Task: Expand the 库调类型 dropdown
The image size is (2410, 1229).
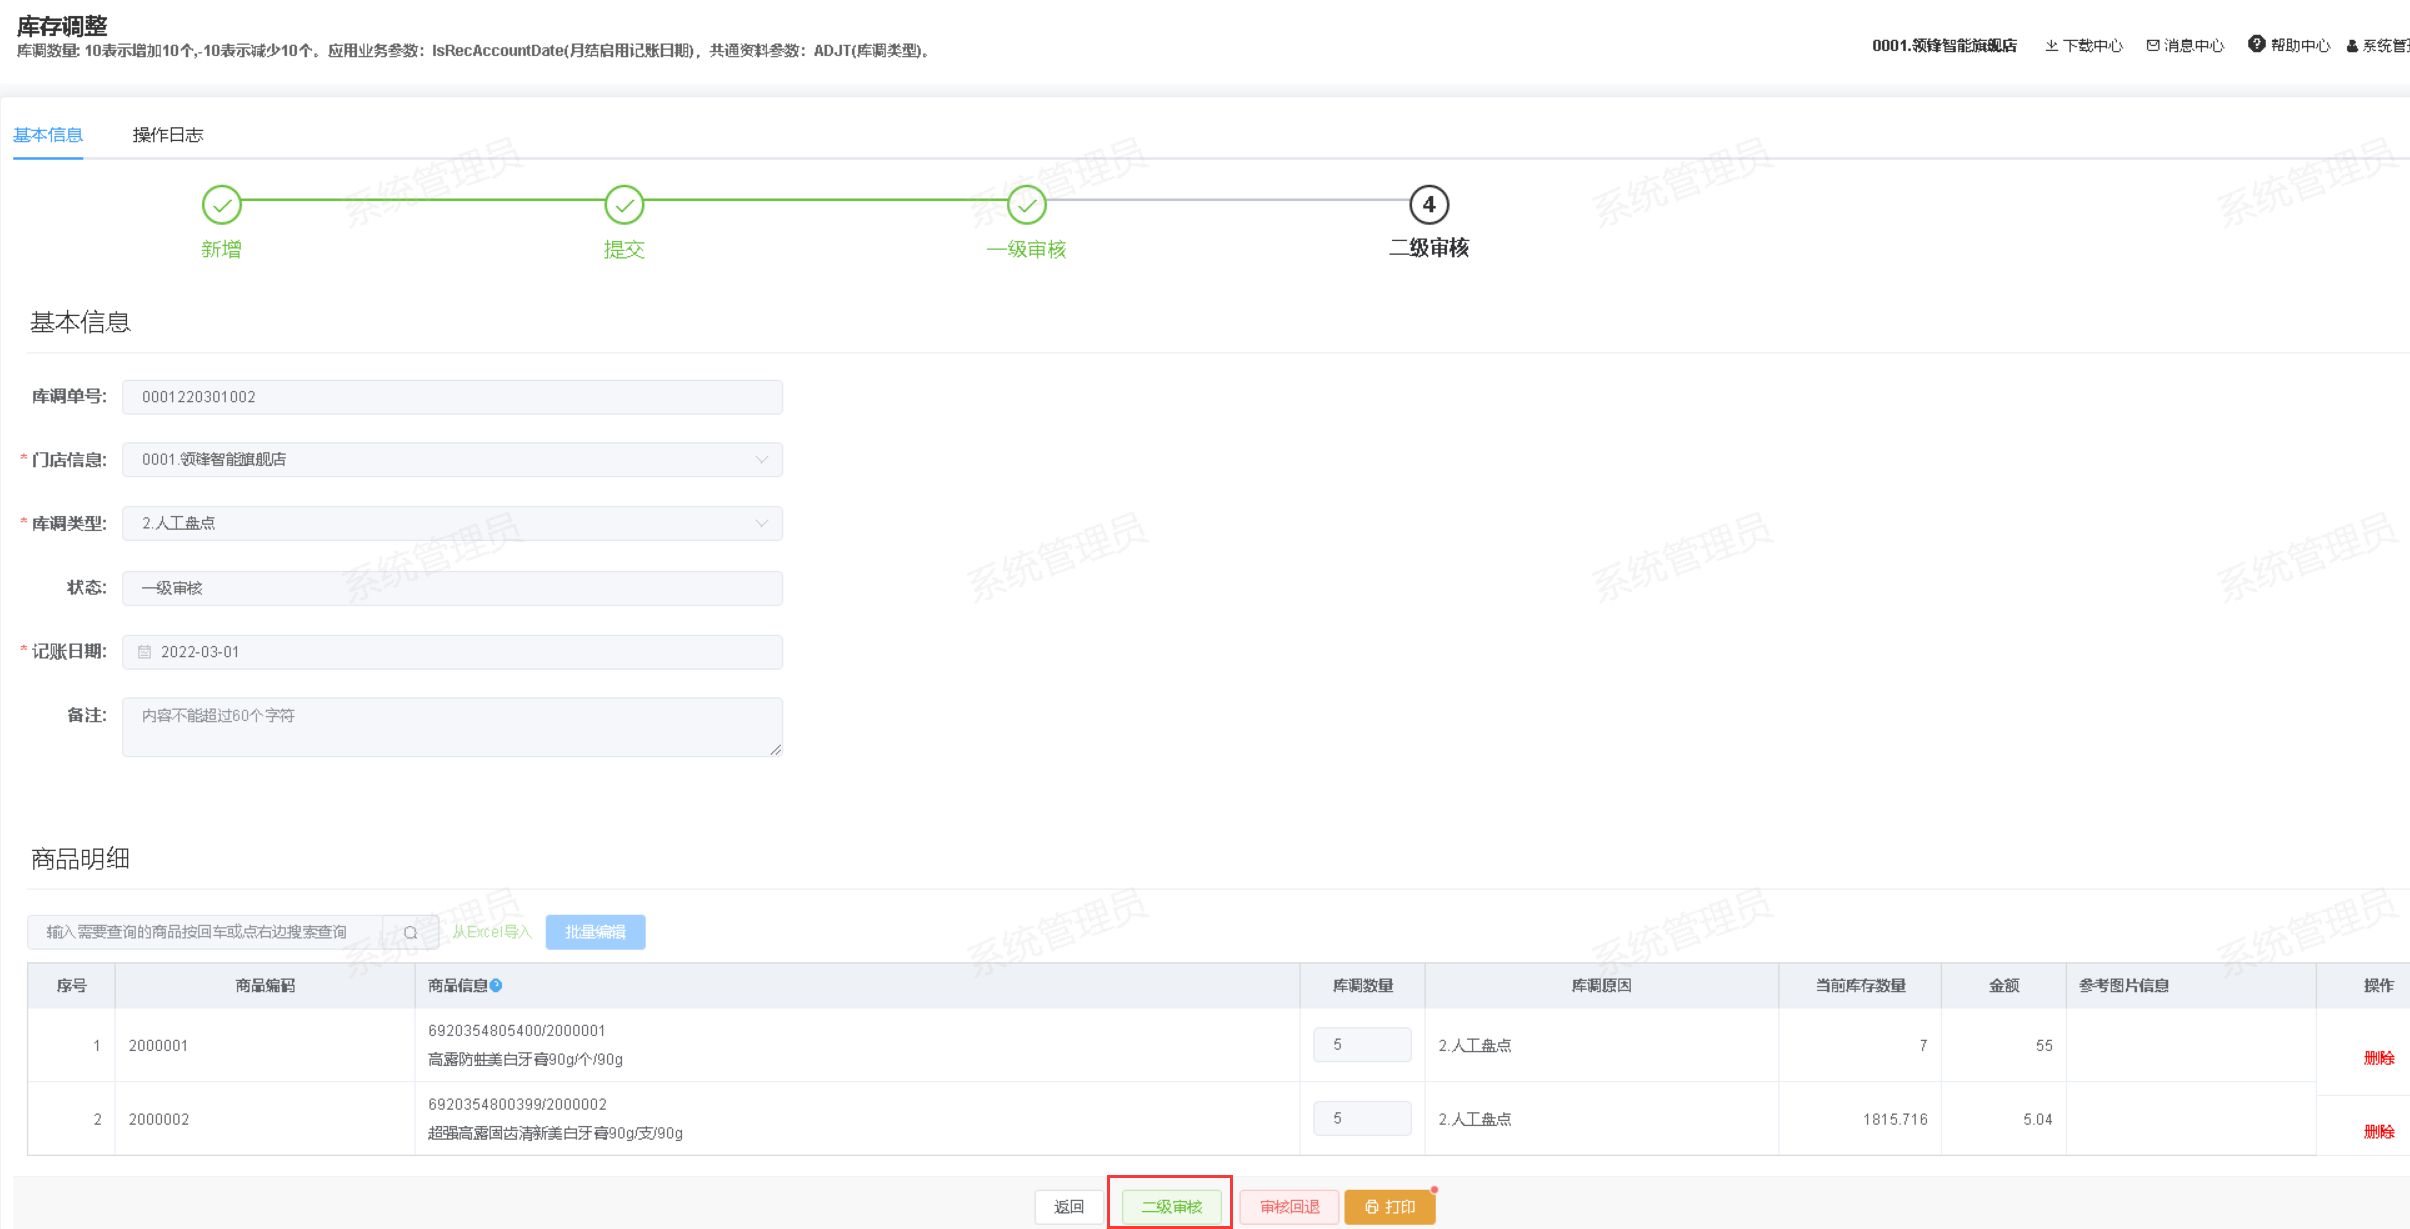Action: coord(761,524)
